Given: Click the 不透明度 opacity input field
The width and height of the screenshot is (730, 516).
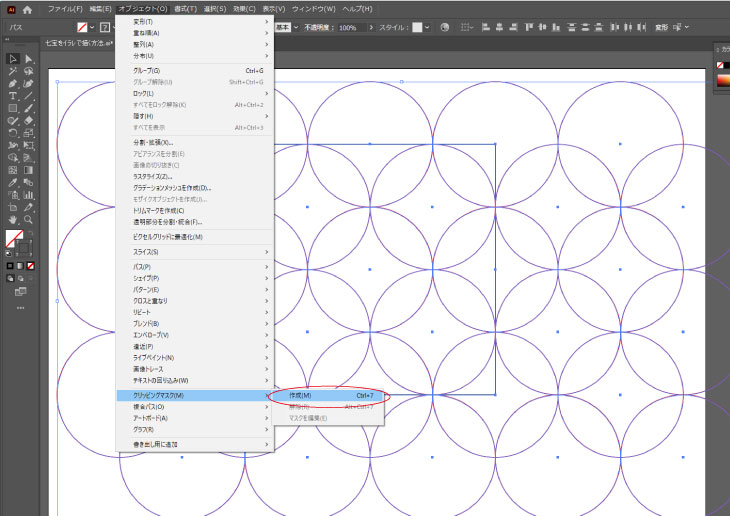Looking at the screenshot, I should coord(350,27).
